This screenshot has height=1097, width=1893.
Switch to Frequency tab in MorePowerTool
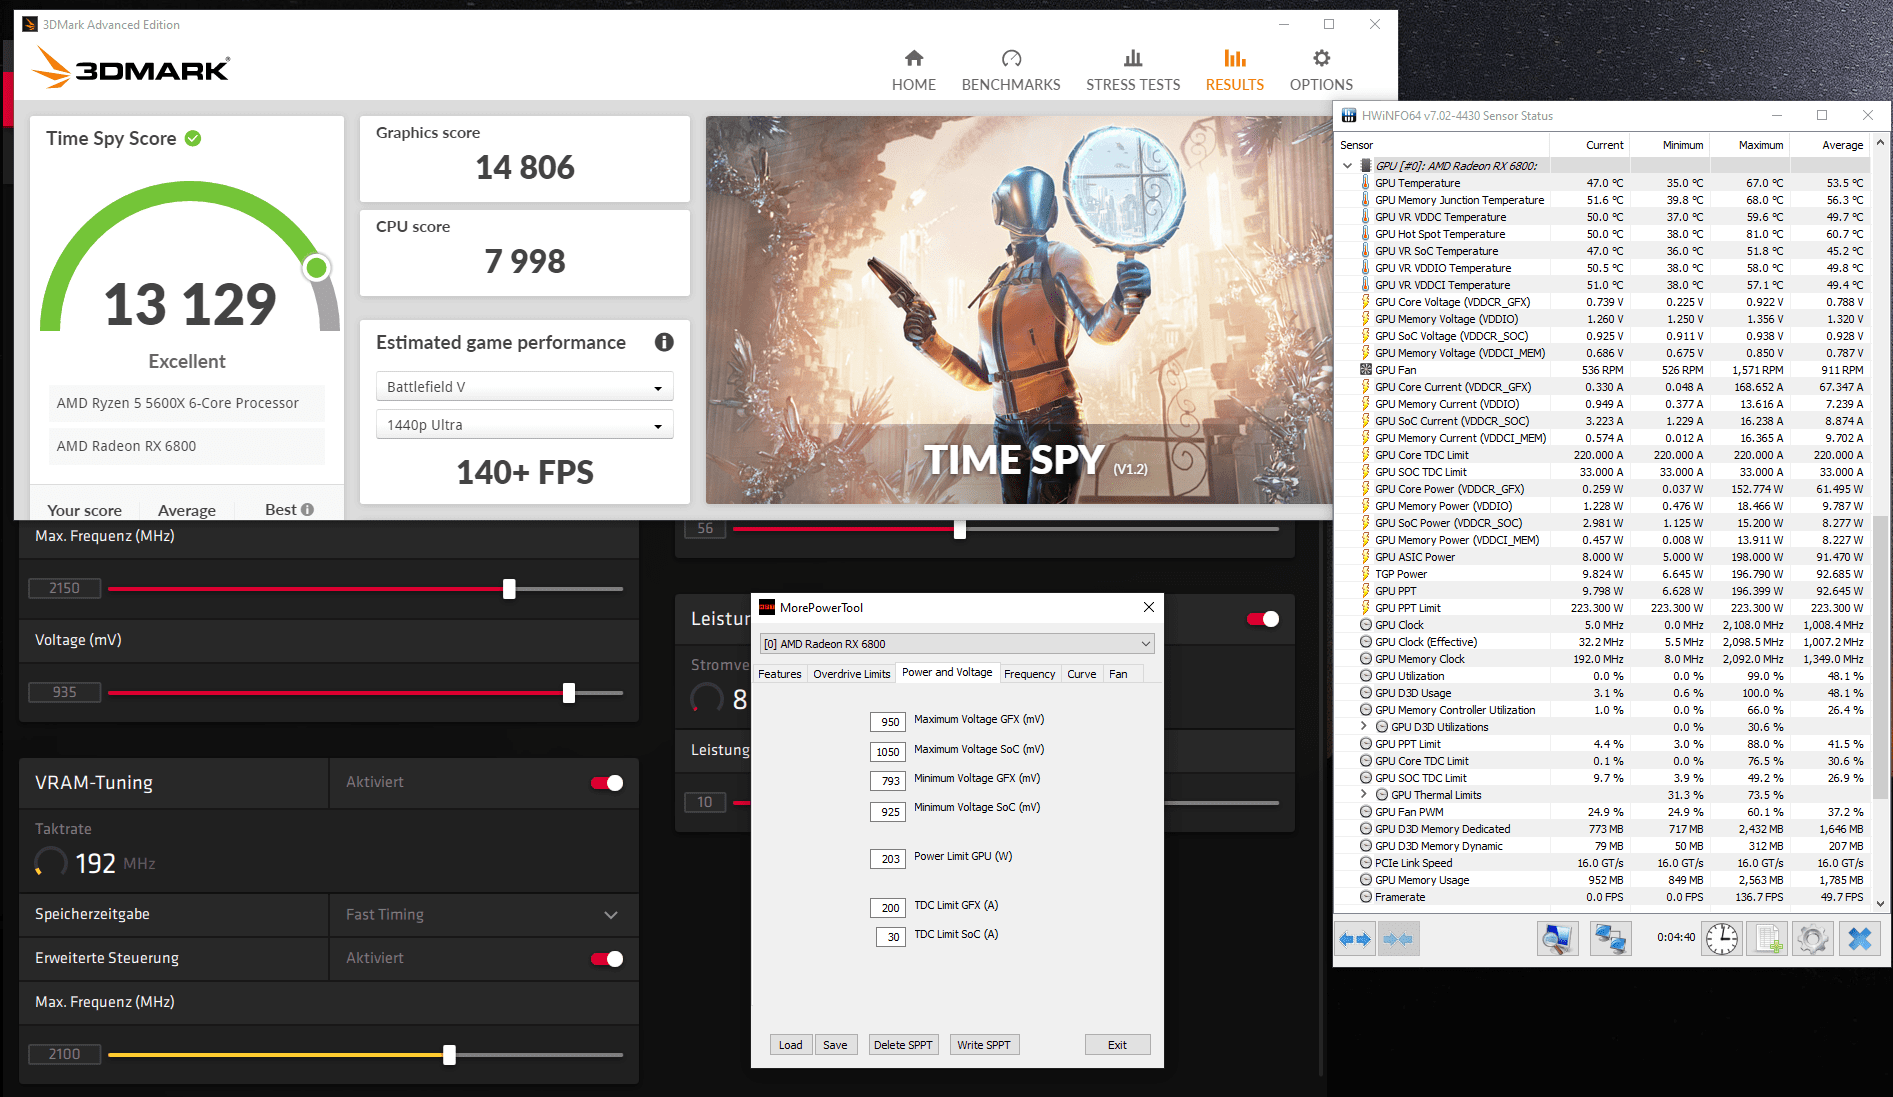point(1029,674)
